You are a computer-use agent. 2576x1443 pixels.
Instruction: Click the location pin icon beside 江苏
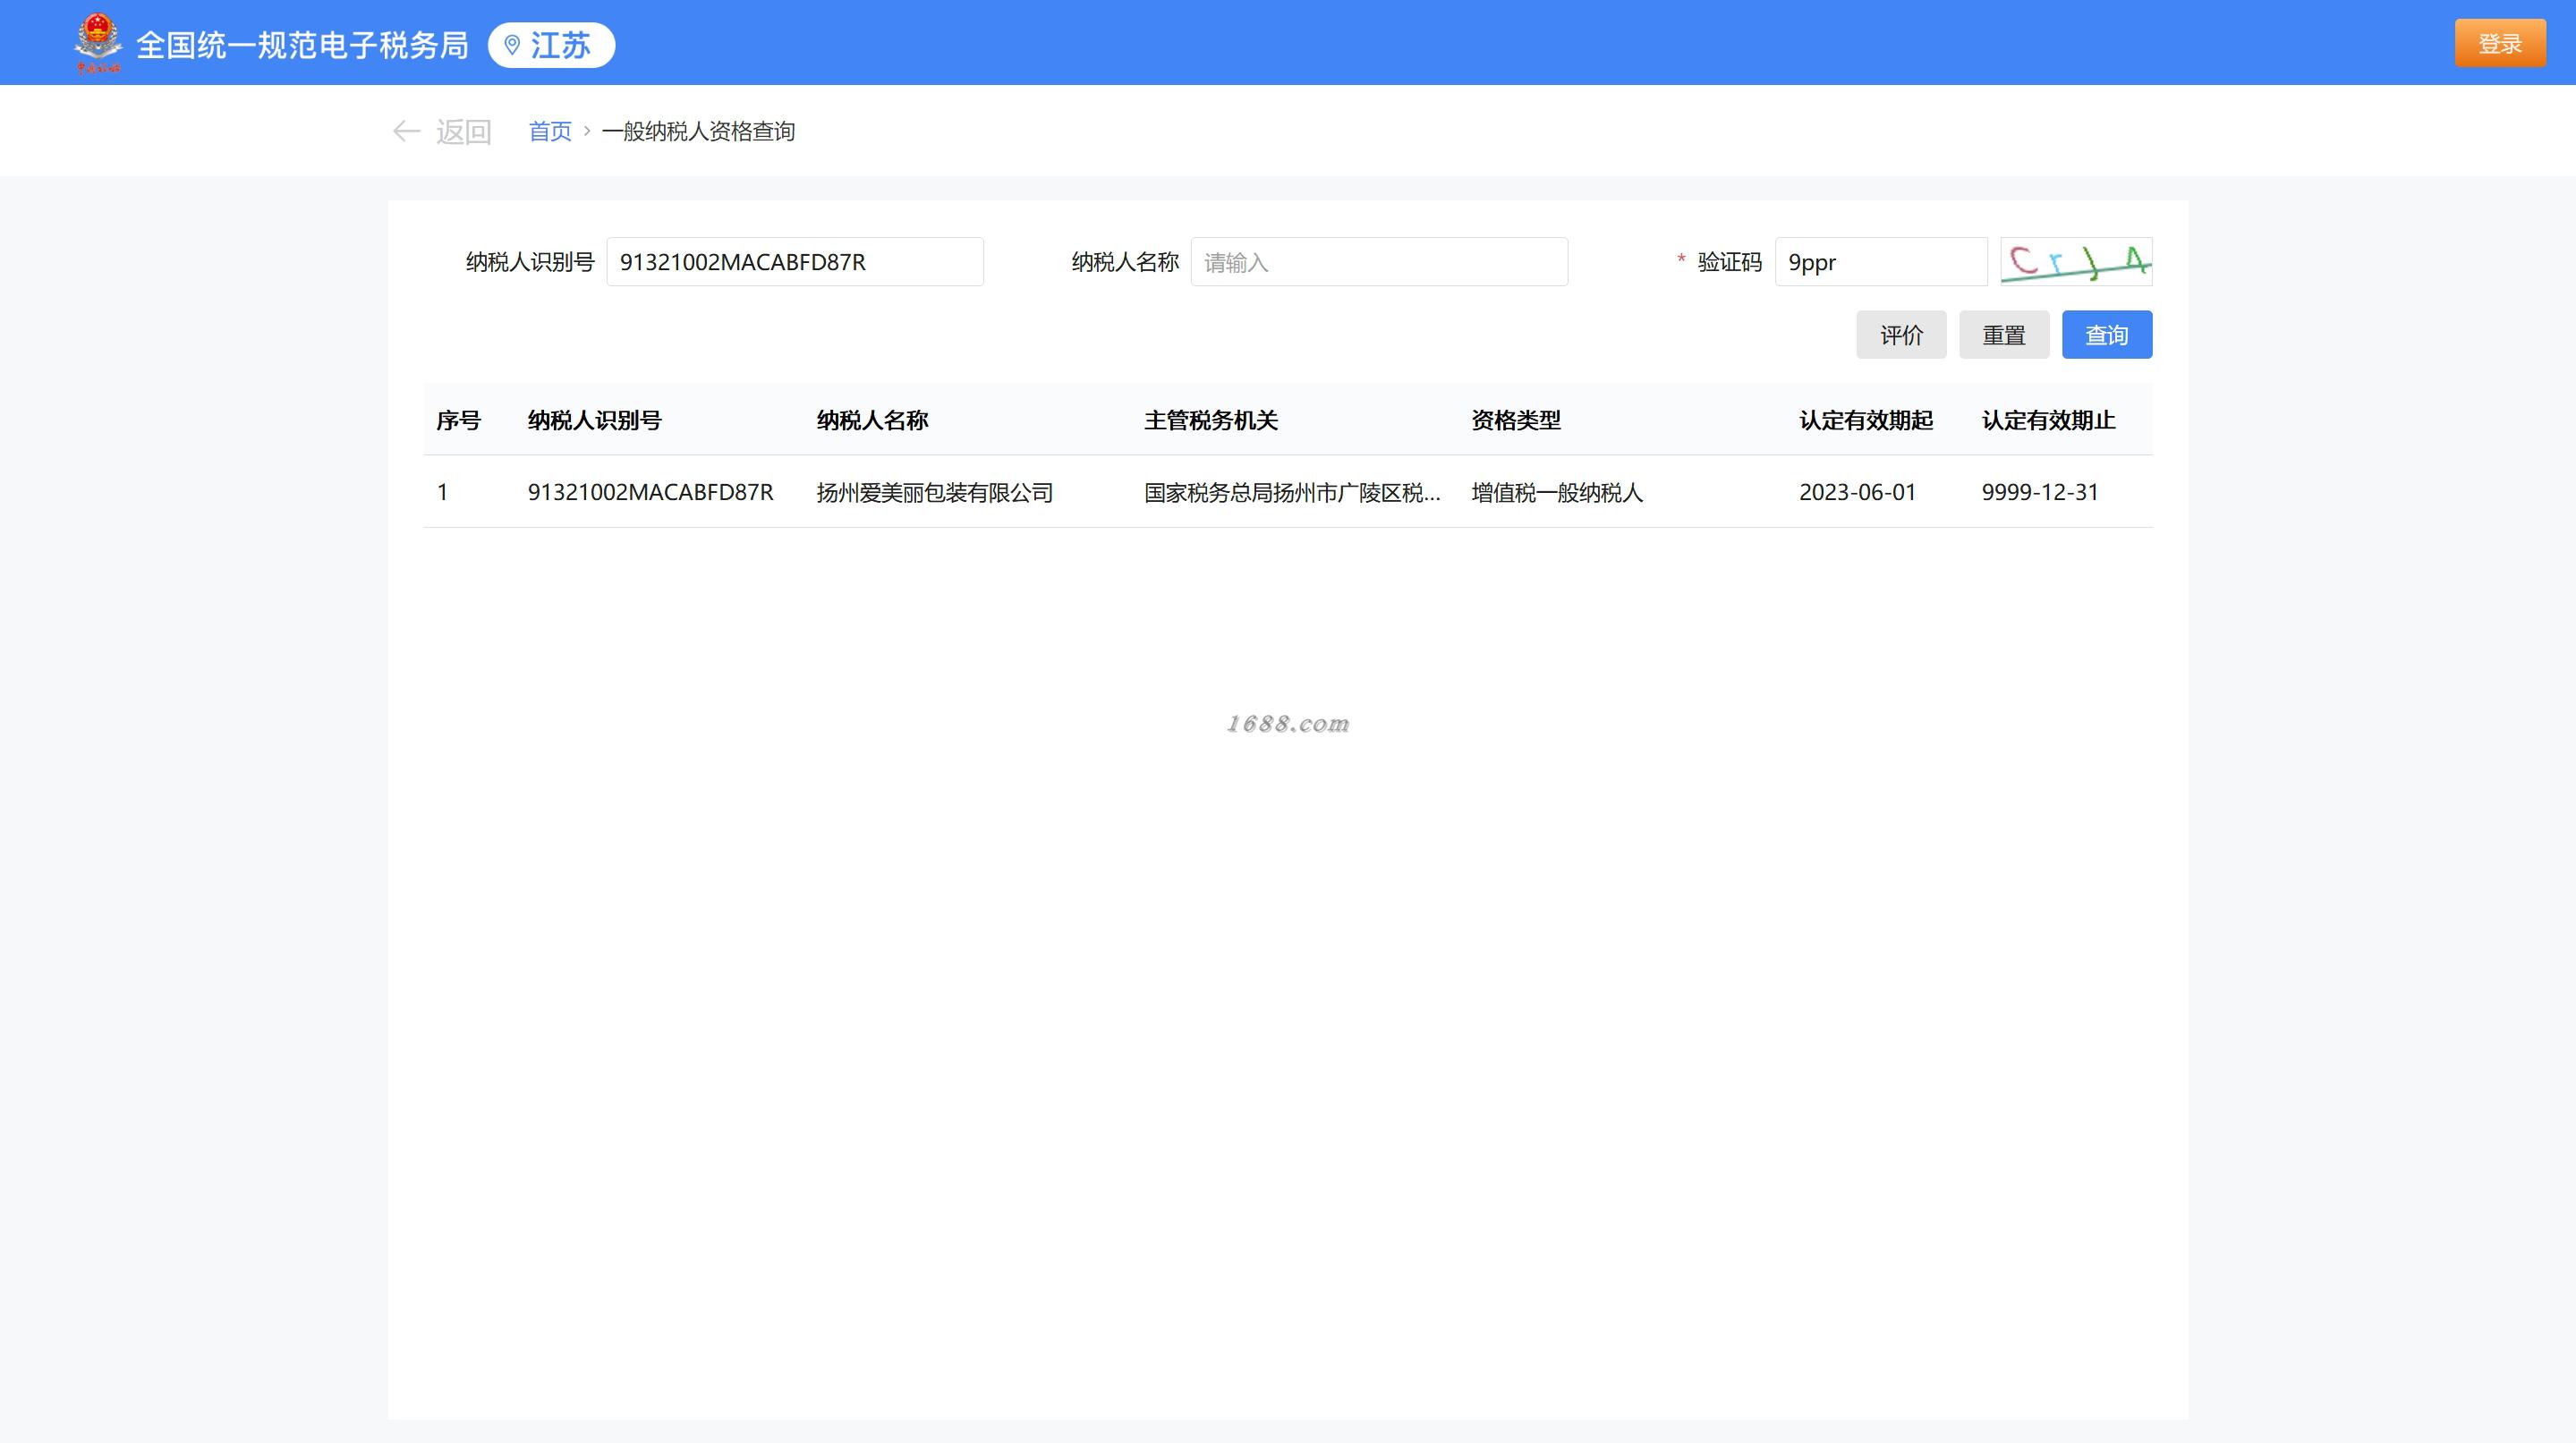512,45
